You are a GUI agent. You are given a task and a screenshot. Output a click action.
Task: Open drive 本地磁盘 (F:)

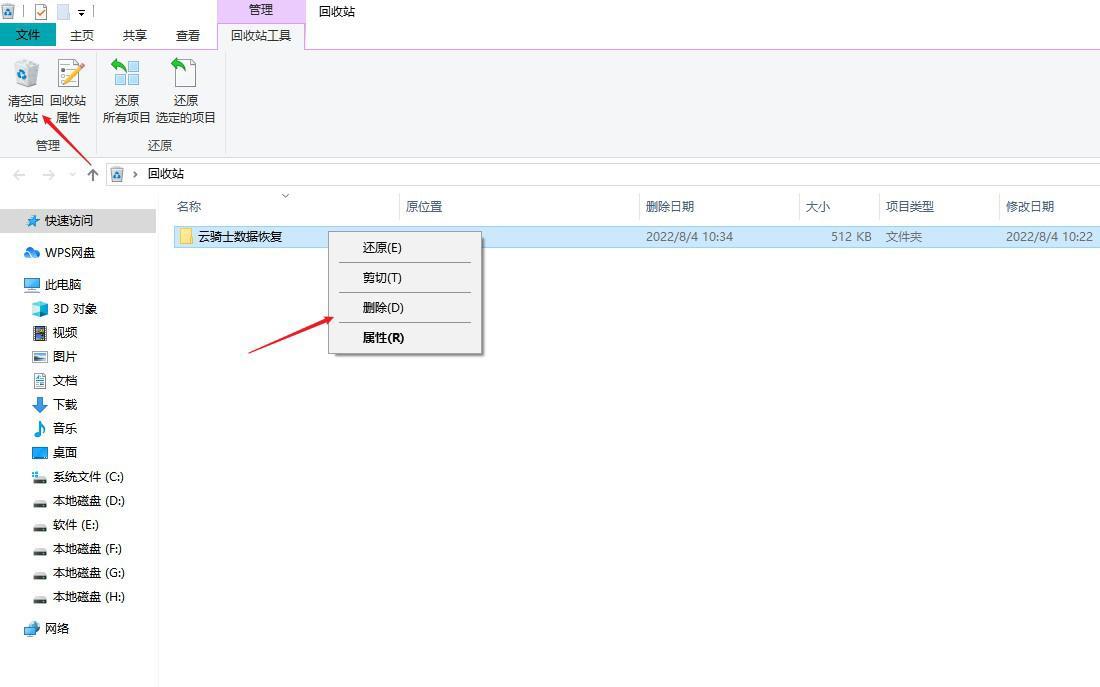click(87, 549)
